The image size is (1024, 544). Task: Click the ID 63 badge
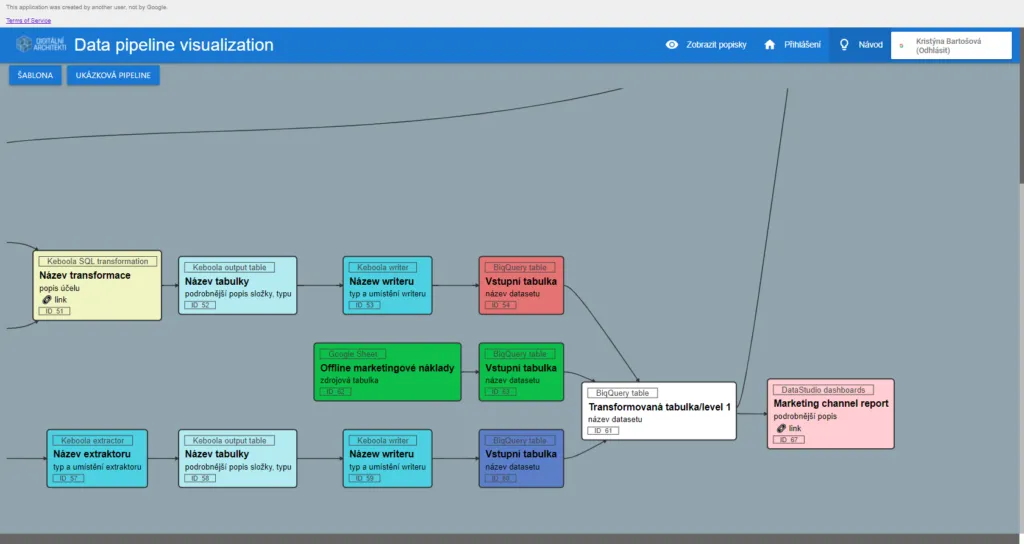[x=501, y=392]
